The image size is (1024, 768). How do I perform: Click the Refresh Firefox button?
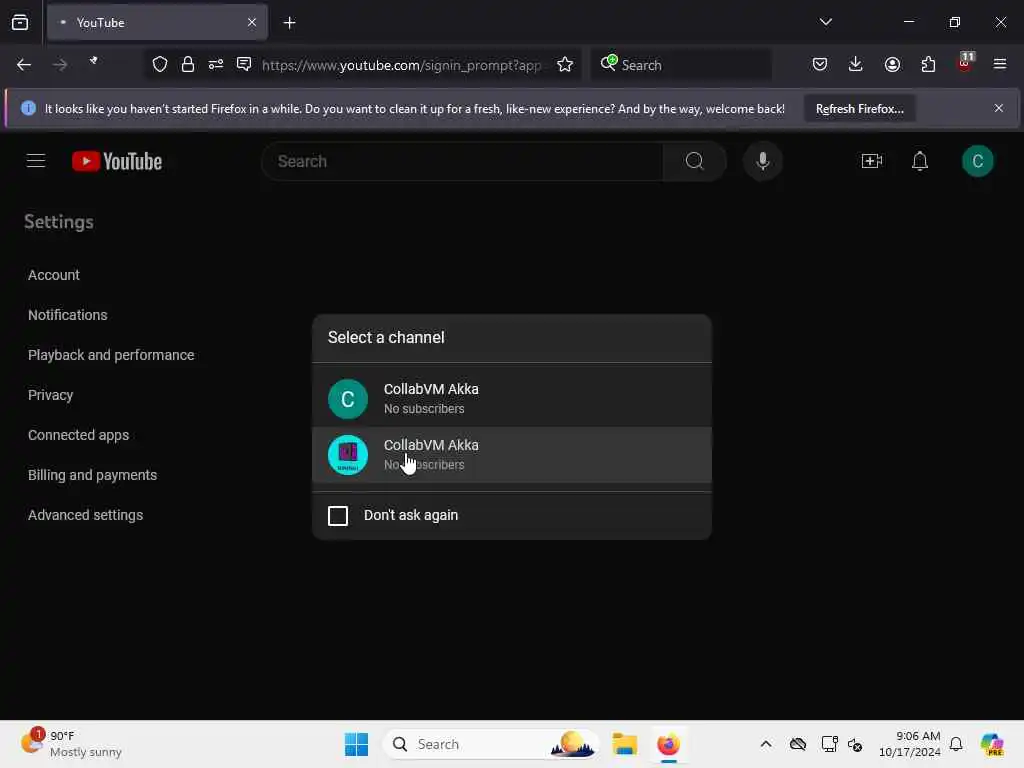pos(859,108)
